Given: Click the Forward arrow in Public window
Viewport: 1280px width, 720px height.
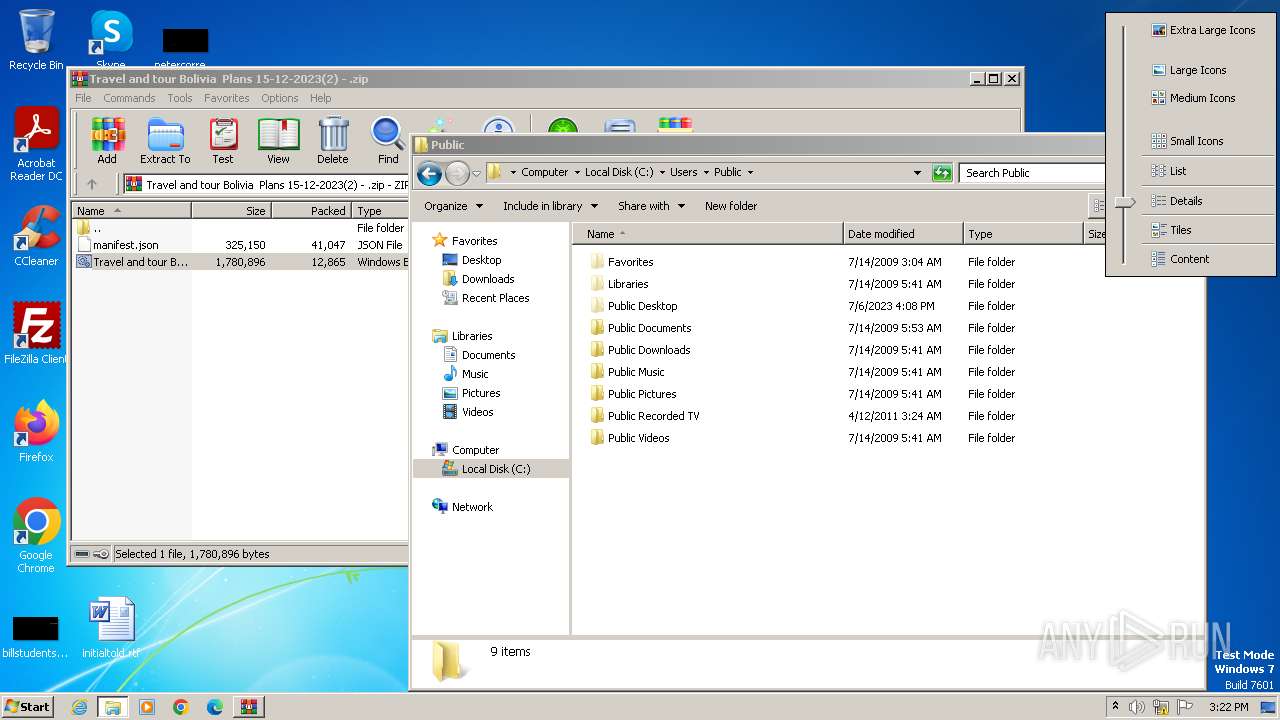Looking at the screenshot, I should pos(457,173).
